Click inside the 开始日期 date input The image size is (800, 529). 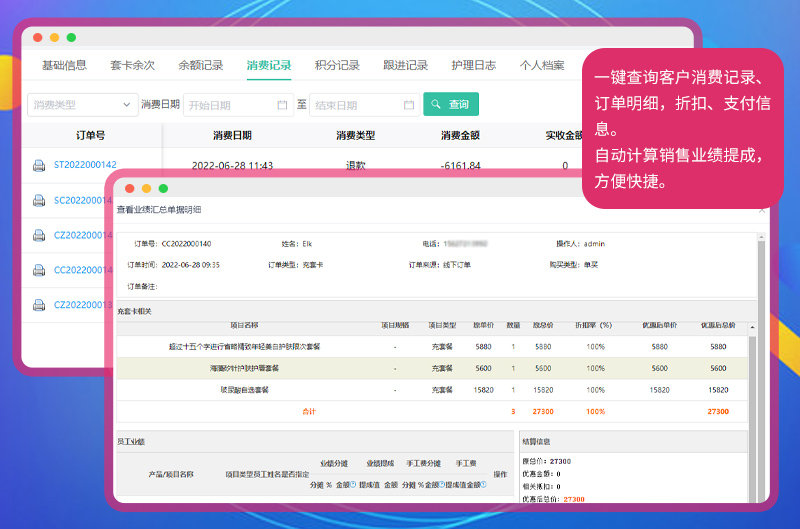(225, 105)
